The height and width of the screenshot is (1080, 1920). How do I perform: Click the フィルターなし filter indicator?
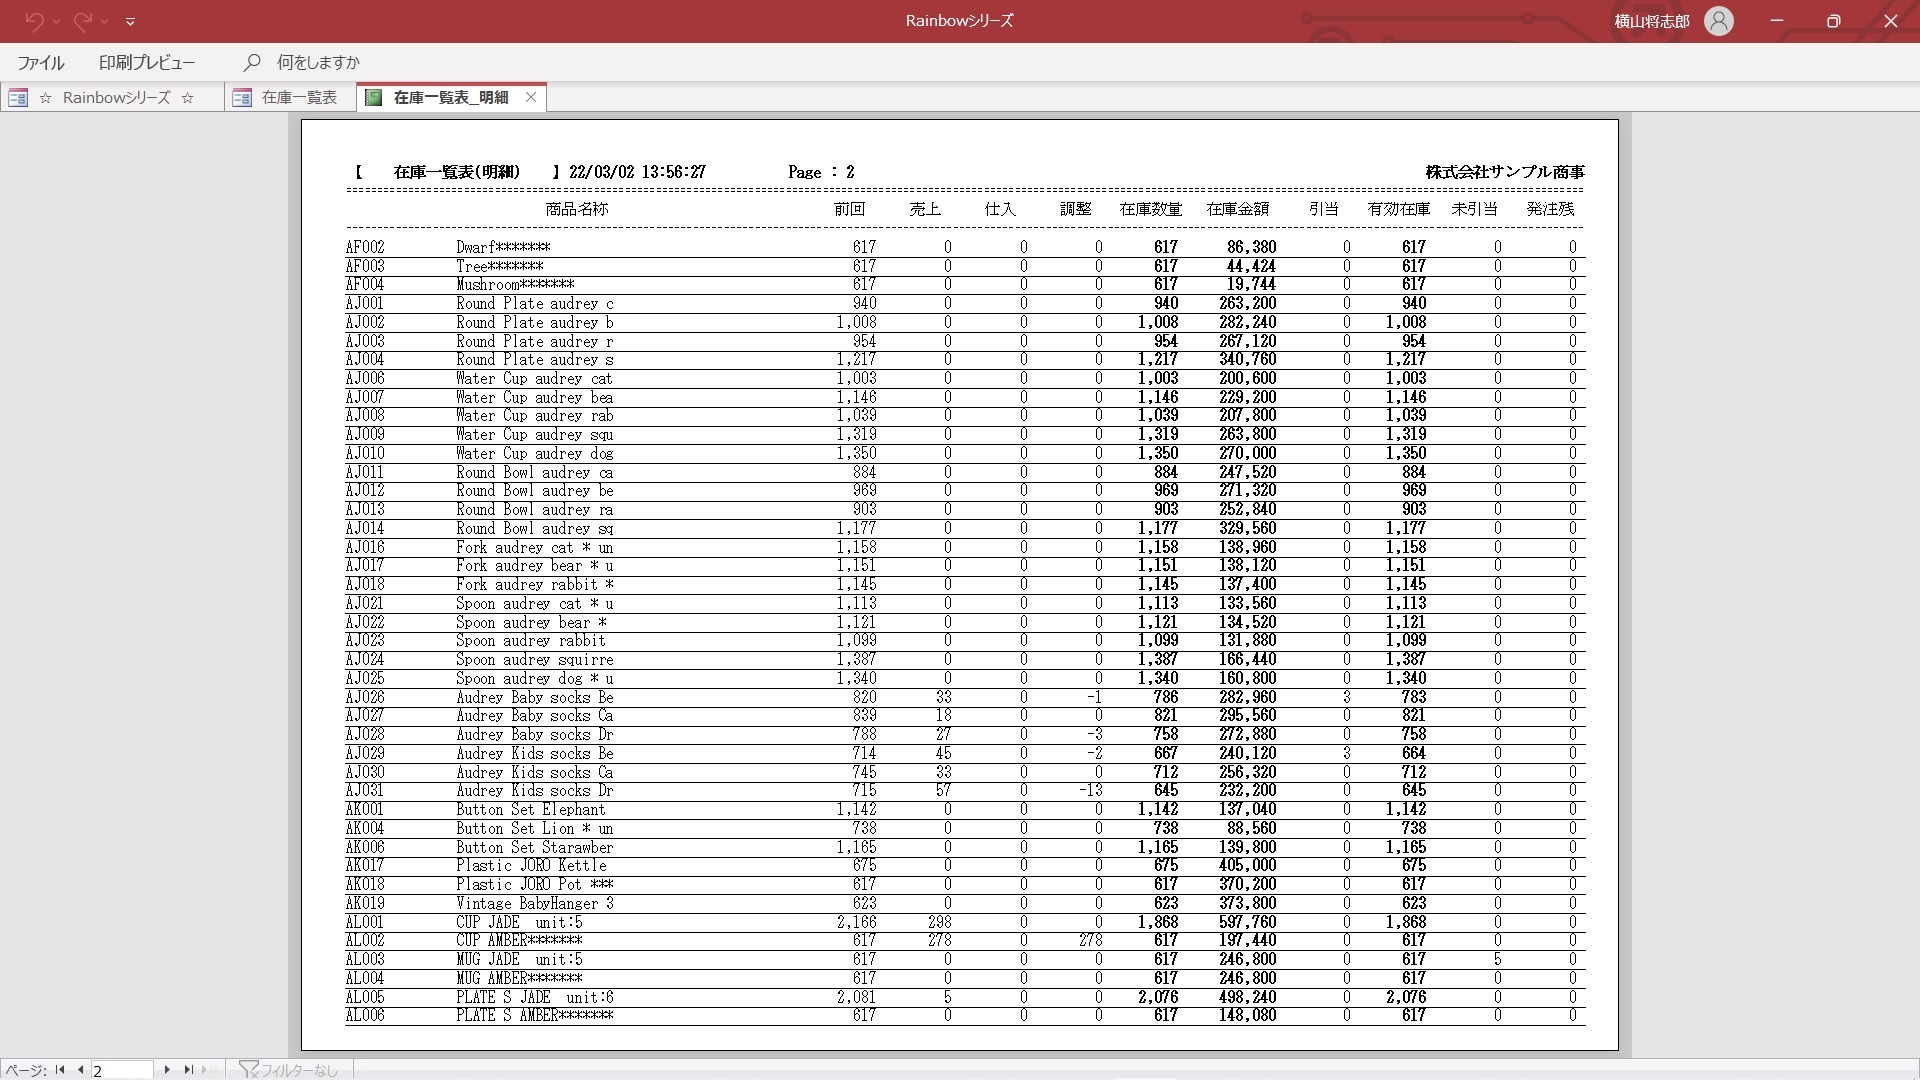point(289,1070)
